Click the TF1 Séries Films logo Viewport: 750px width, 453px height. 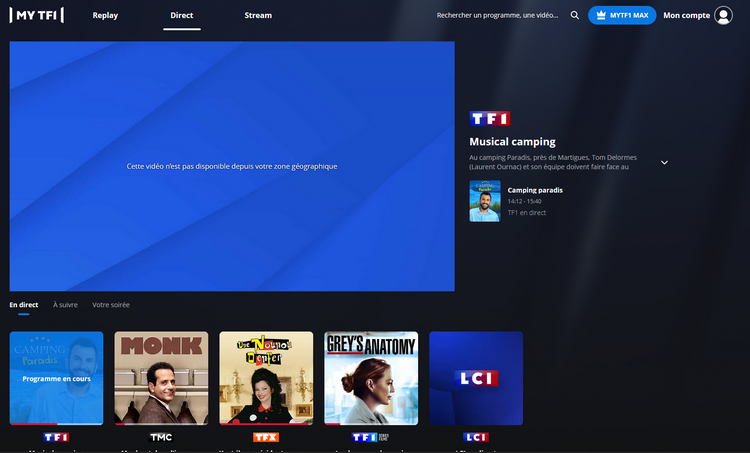[371, 437]
